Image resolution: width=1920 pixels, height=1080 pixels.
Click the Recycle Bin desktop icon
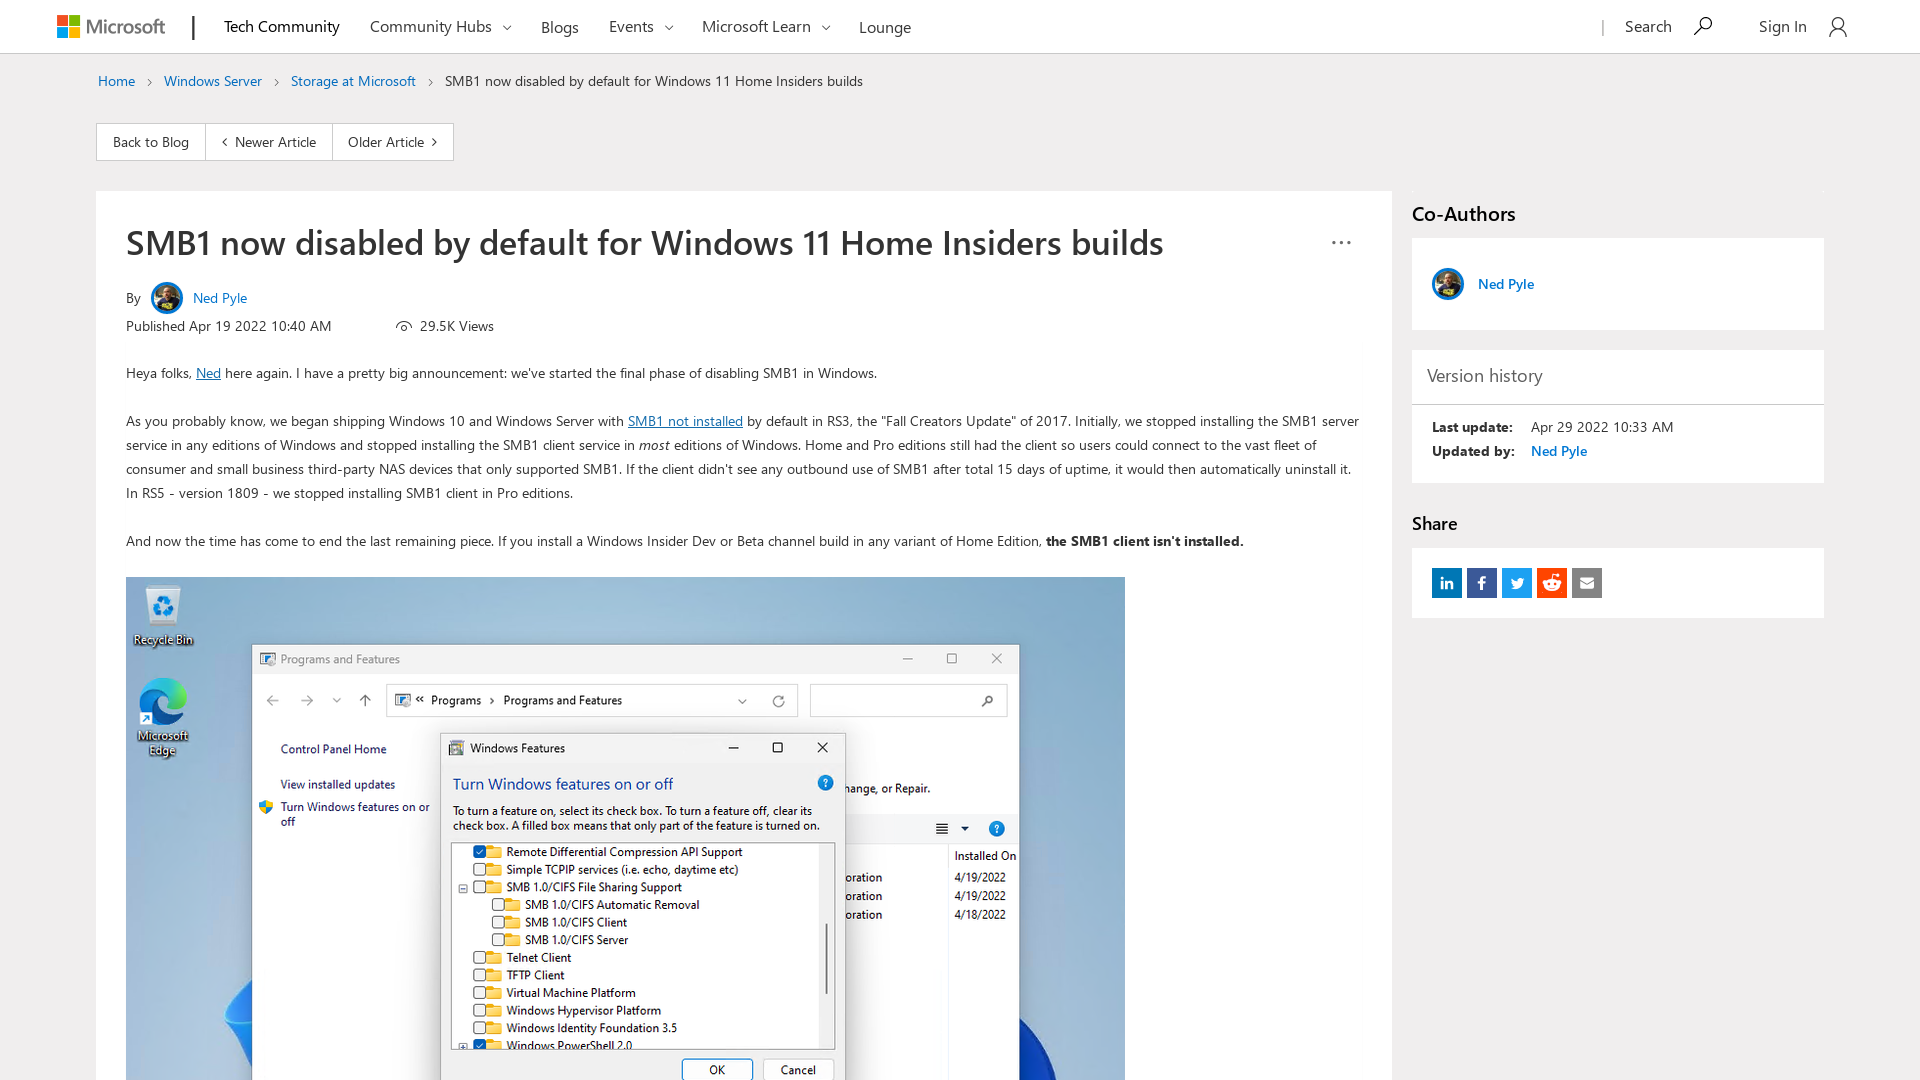[x=163, y=617]
